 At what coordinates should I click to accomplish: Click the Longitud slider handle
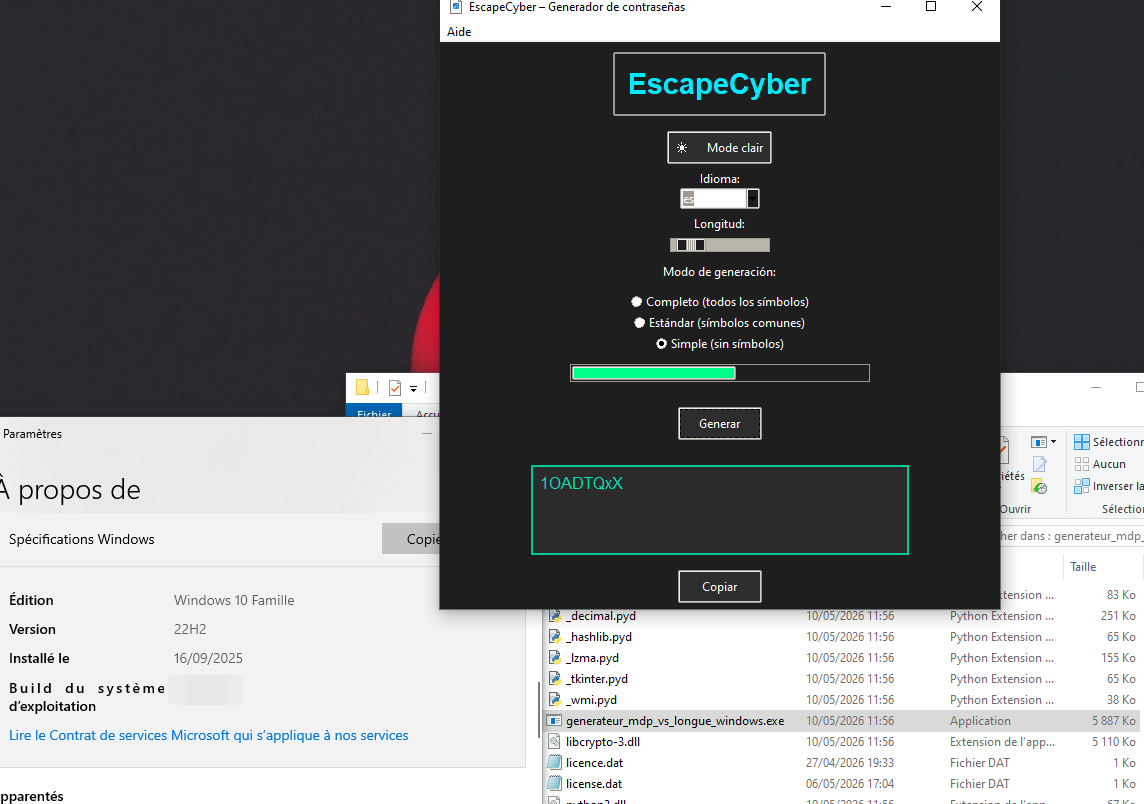[x=690, y=245]
